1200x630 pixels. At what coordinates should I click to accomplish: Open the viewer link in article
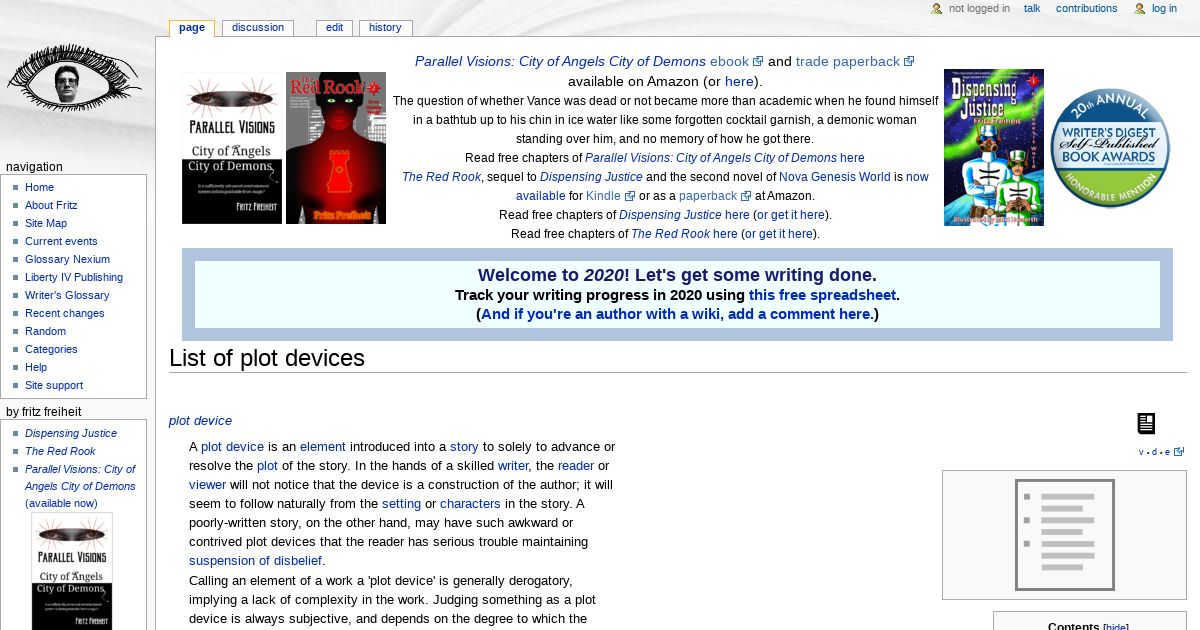pos(208,485)
